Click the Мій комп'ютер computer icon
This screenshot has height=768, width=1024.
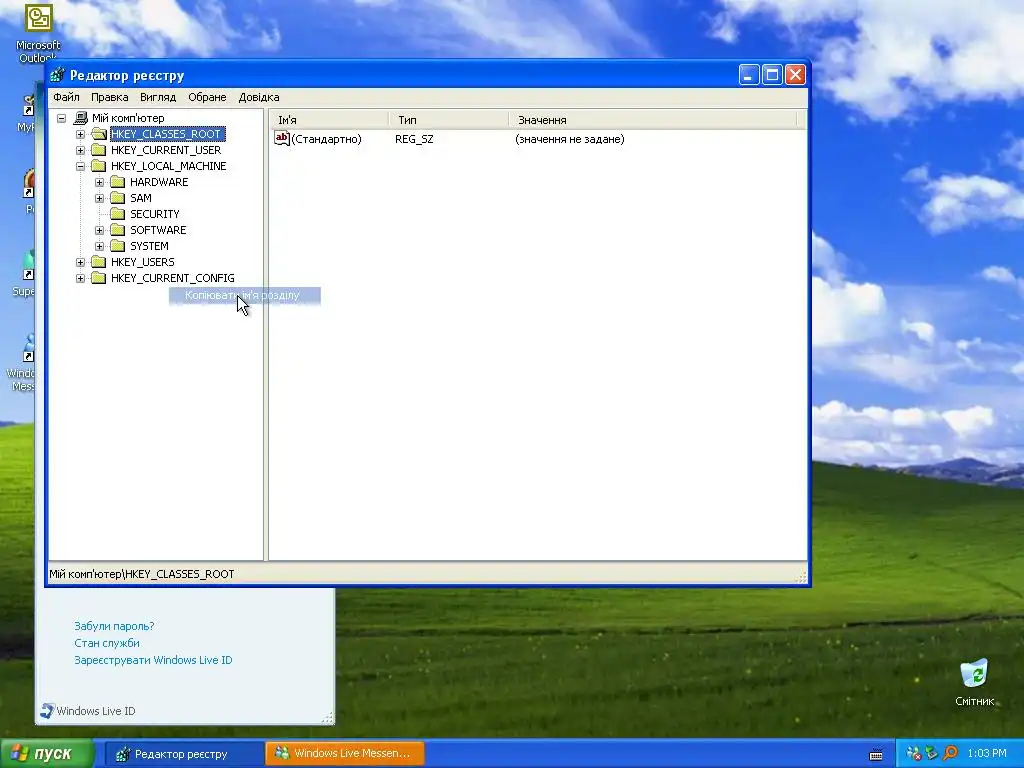[81, 118]
